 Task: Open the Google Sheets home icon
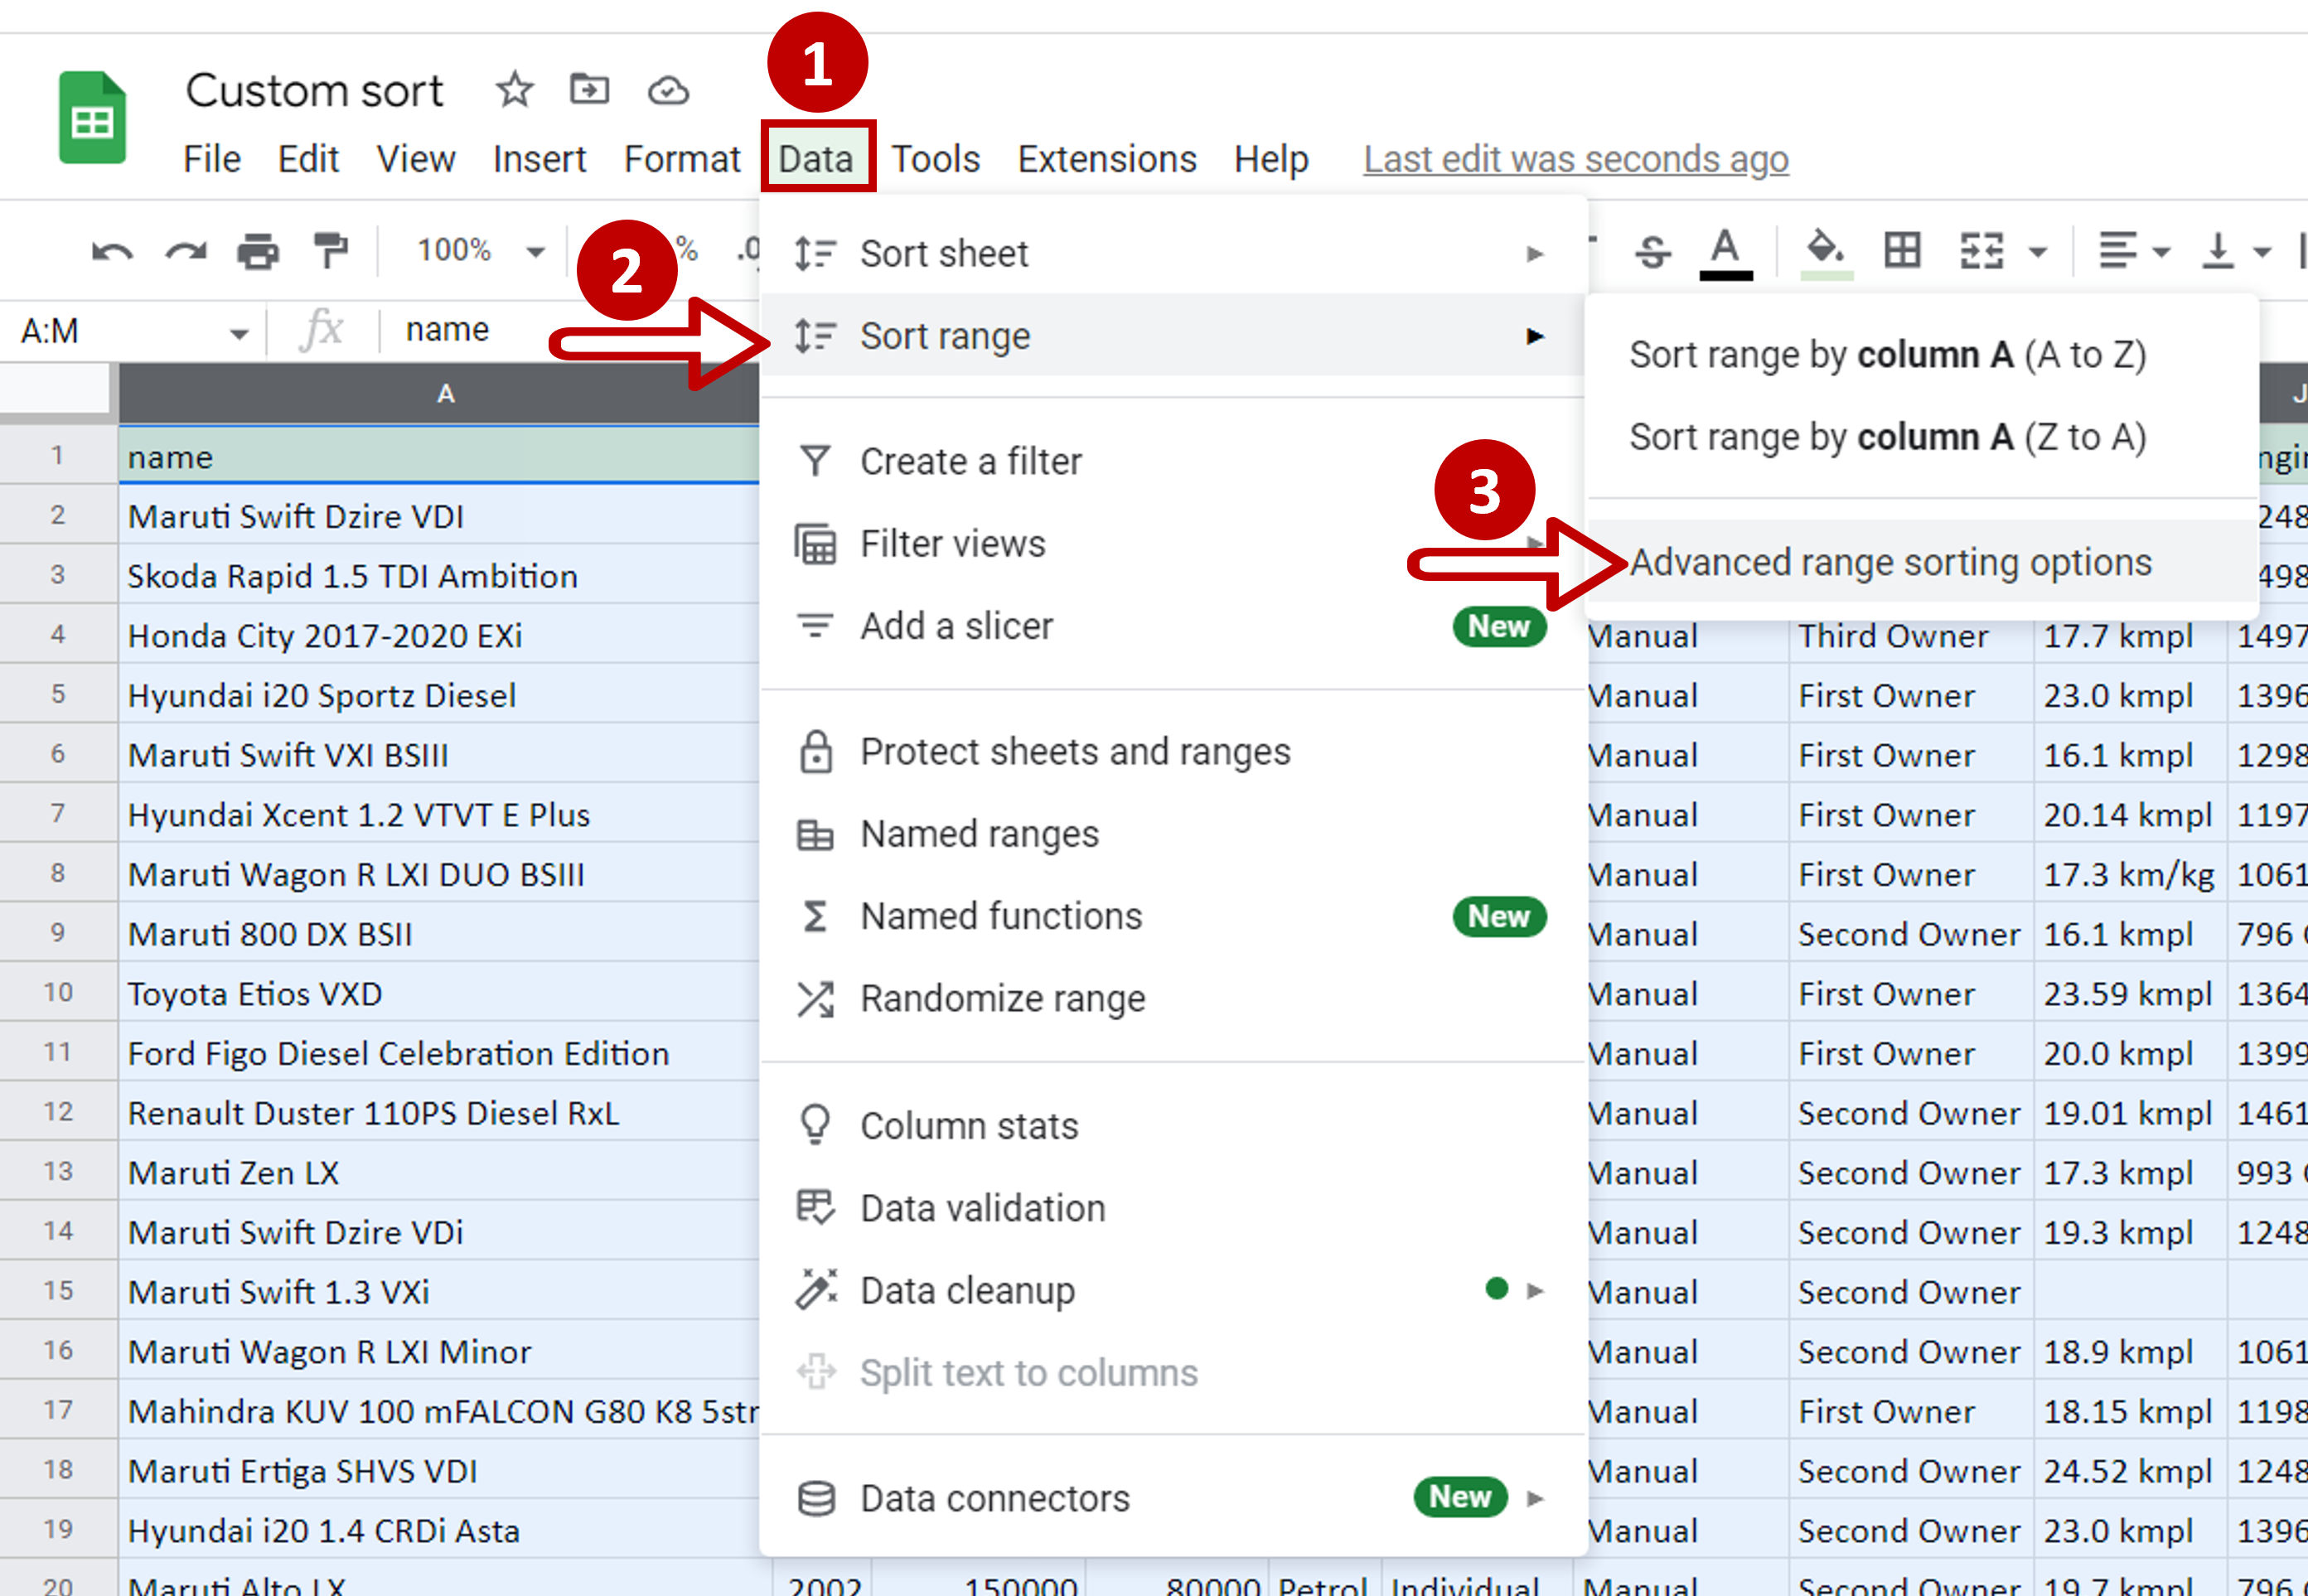pyautogui.click(x=92, y=117)
